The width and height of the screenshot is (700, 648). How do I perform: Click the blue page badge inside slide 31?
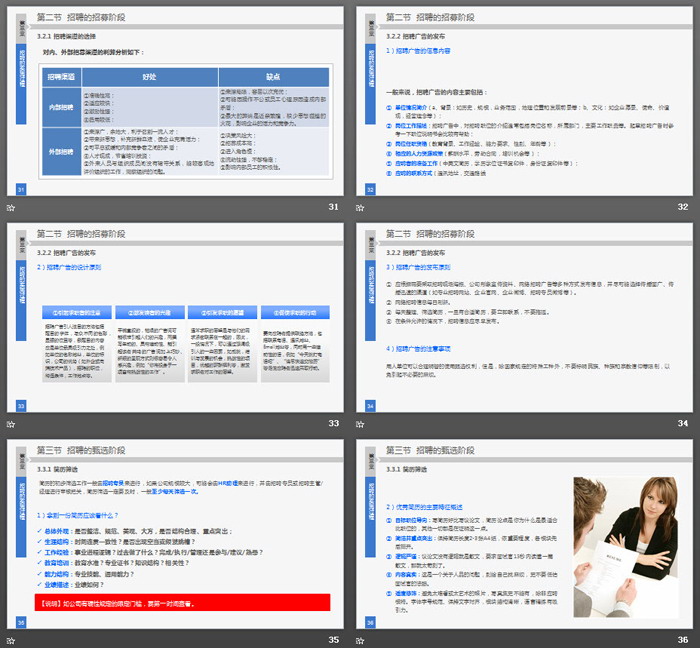pos(22,189)
